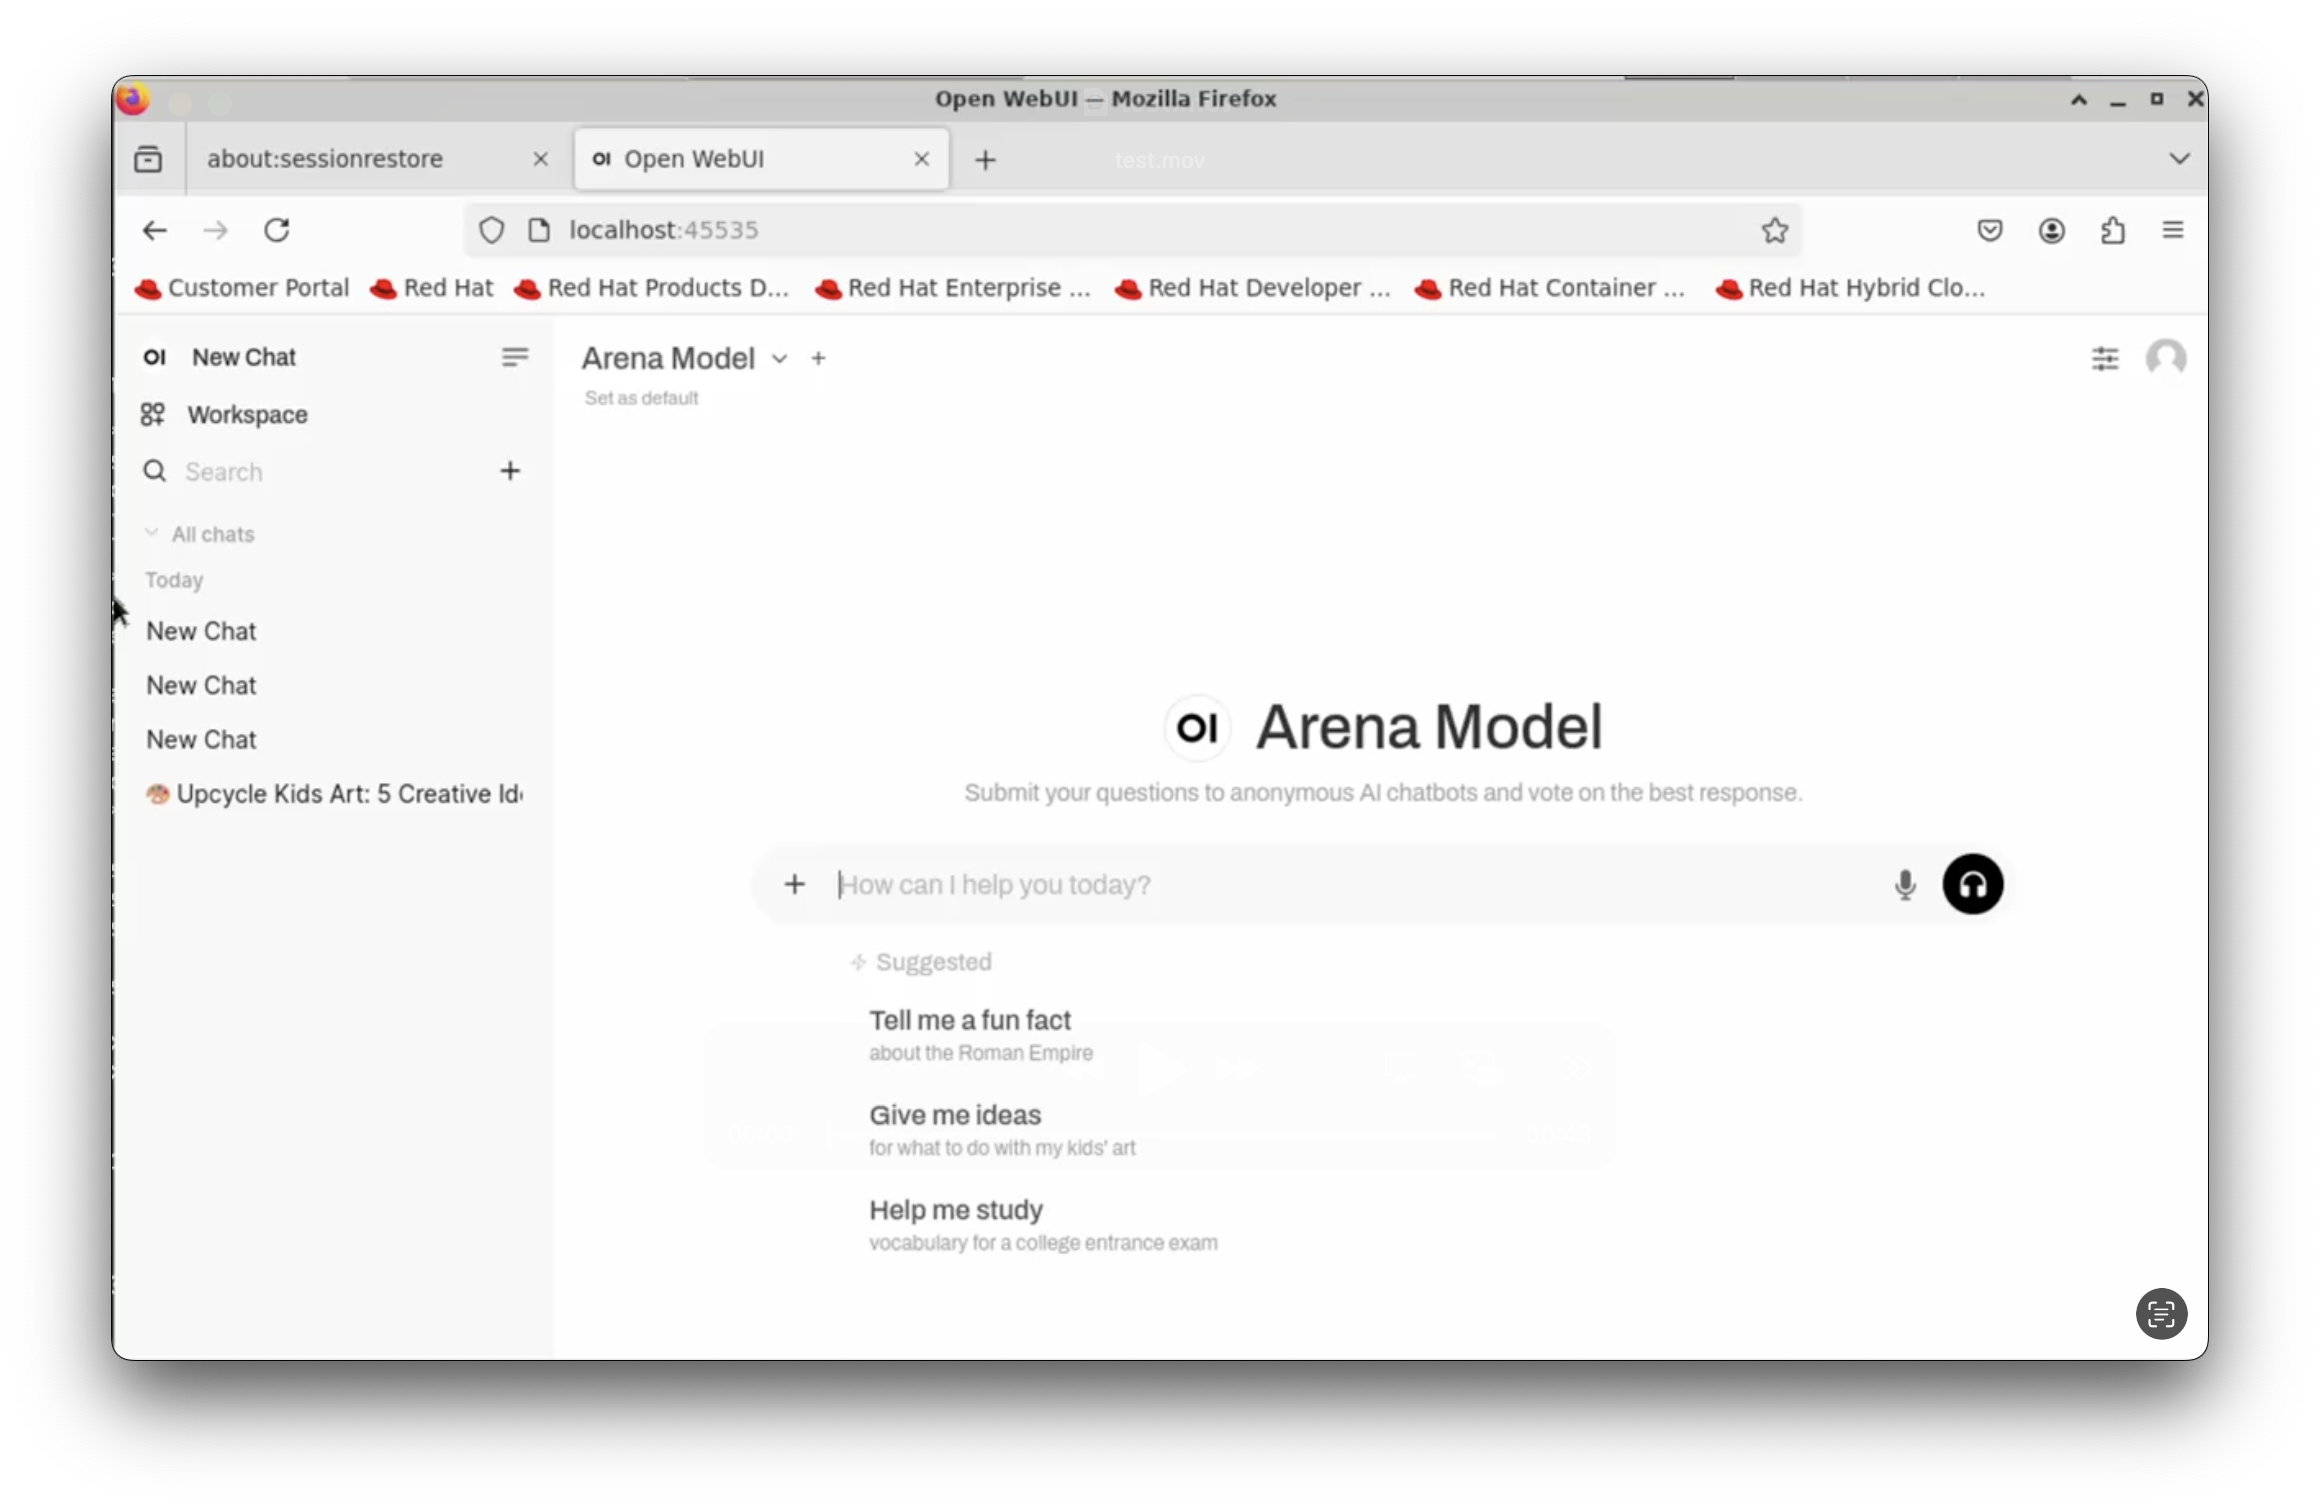Open the Workspace section
The height and width of the screenshot is (1508, 2320).
pos(246,414)
